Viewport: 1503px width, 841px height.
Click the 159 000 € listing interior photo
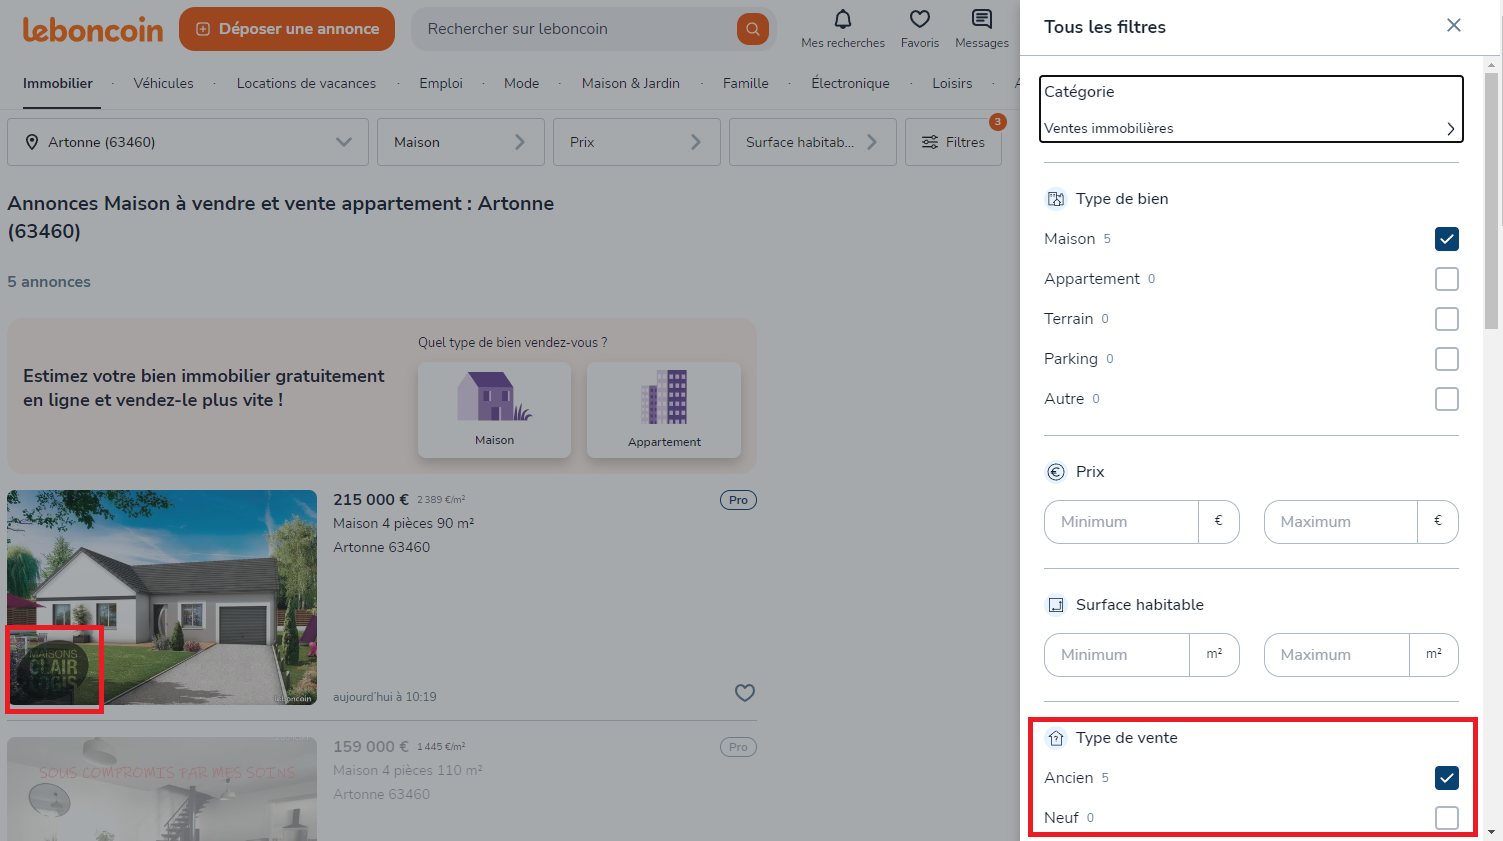point(162,789)
